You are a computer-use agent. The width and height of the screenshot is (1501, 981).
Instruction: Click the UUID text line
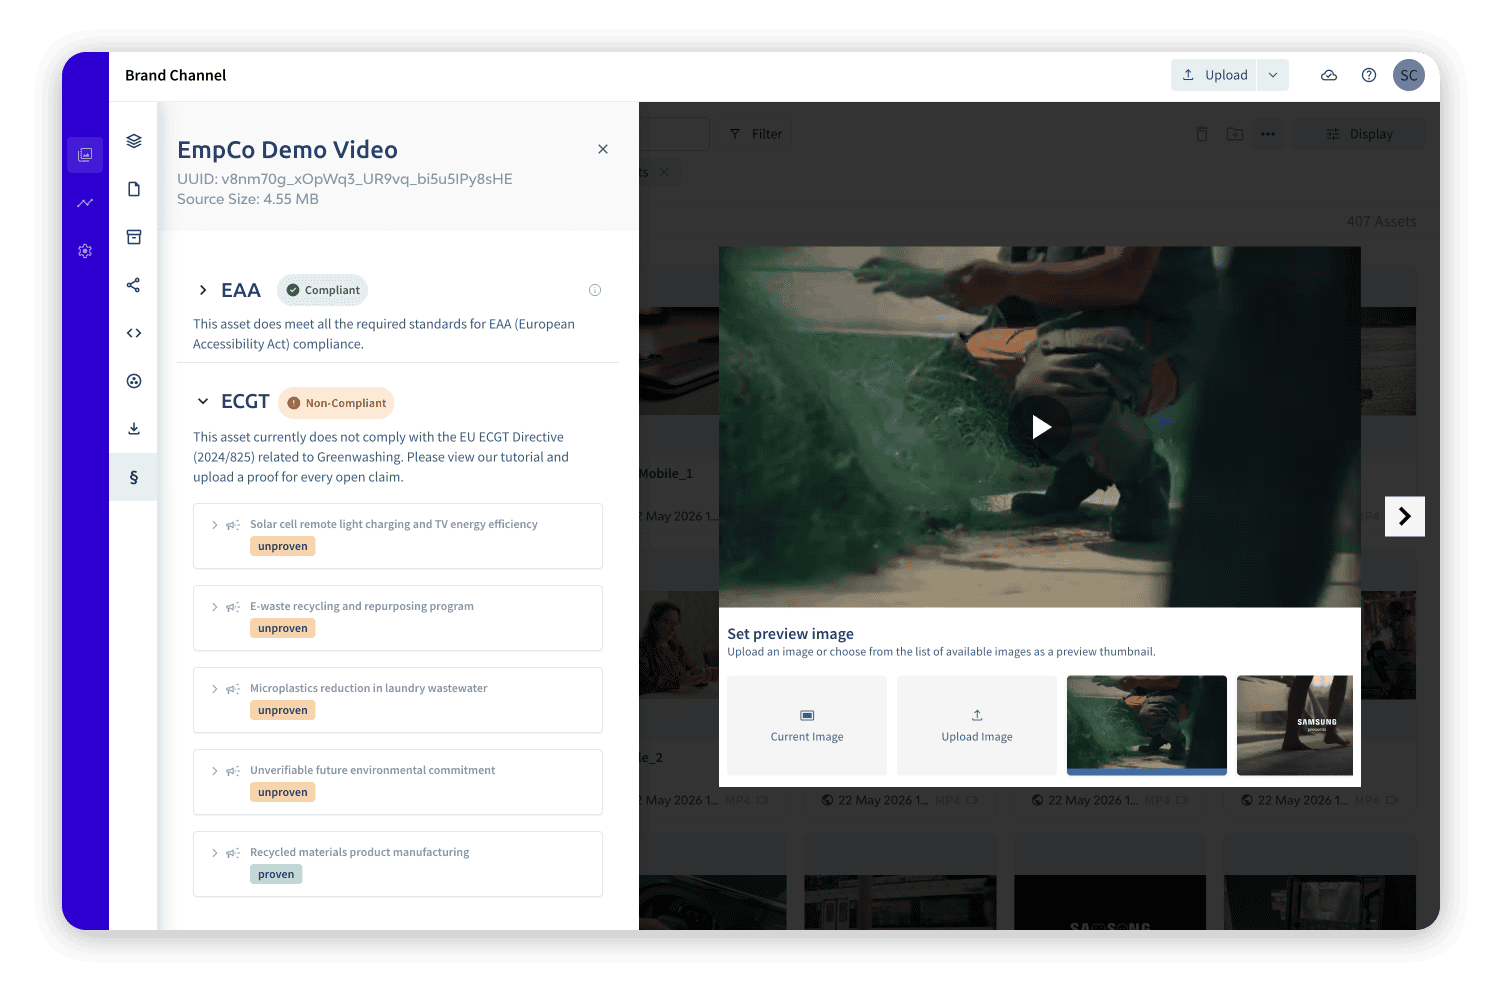345,179
